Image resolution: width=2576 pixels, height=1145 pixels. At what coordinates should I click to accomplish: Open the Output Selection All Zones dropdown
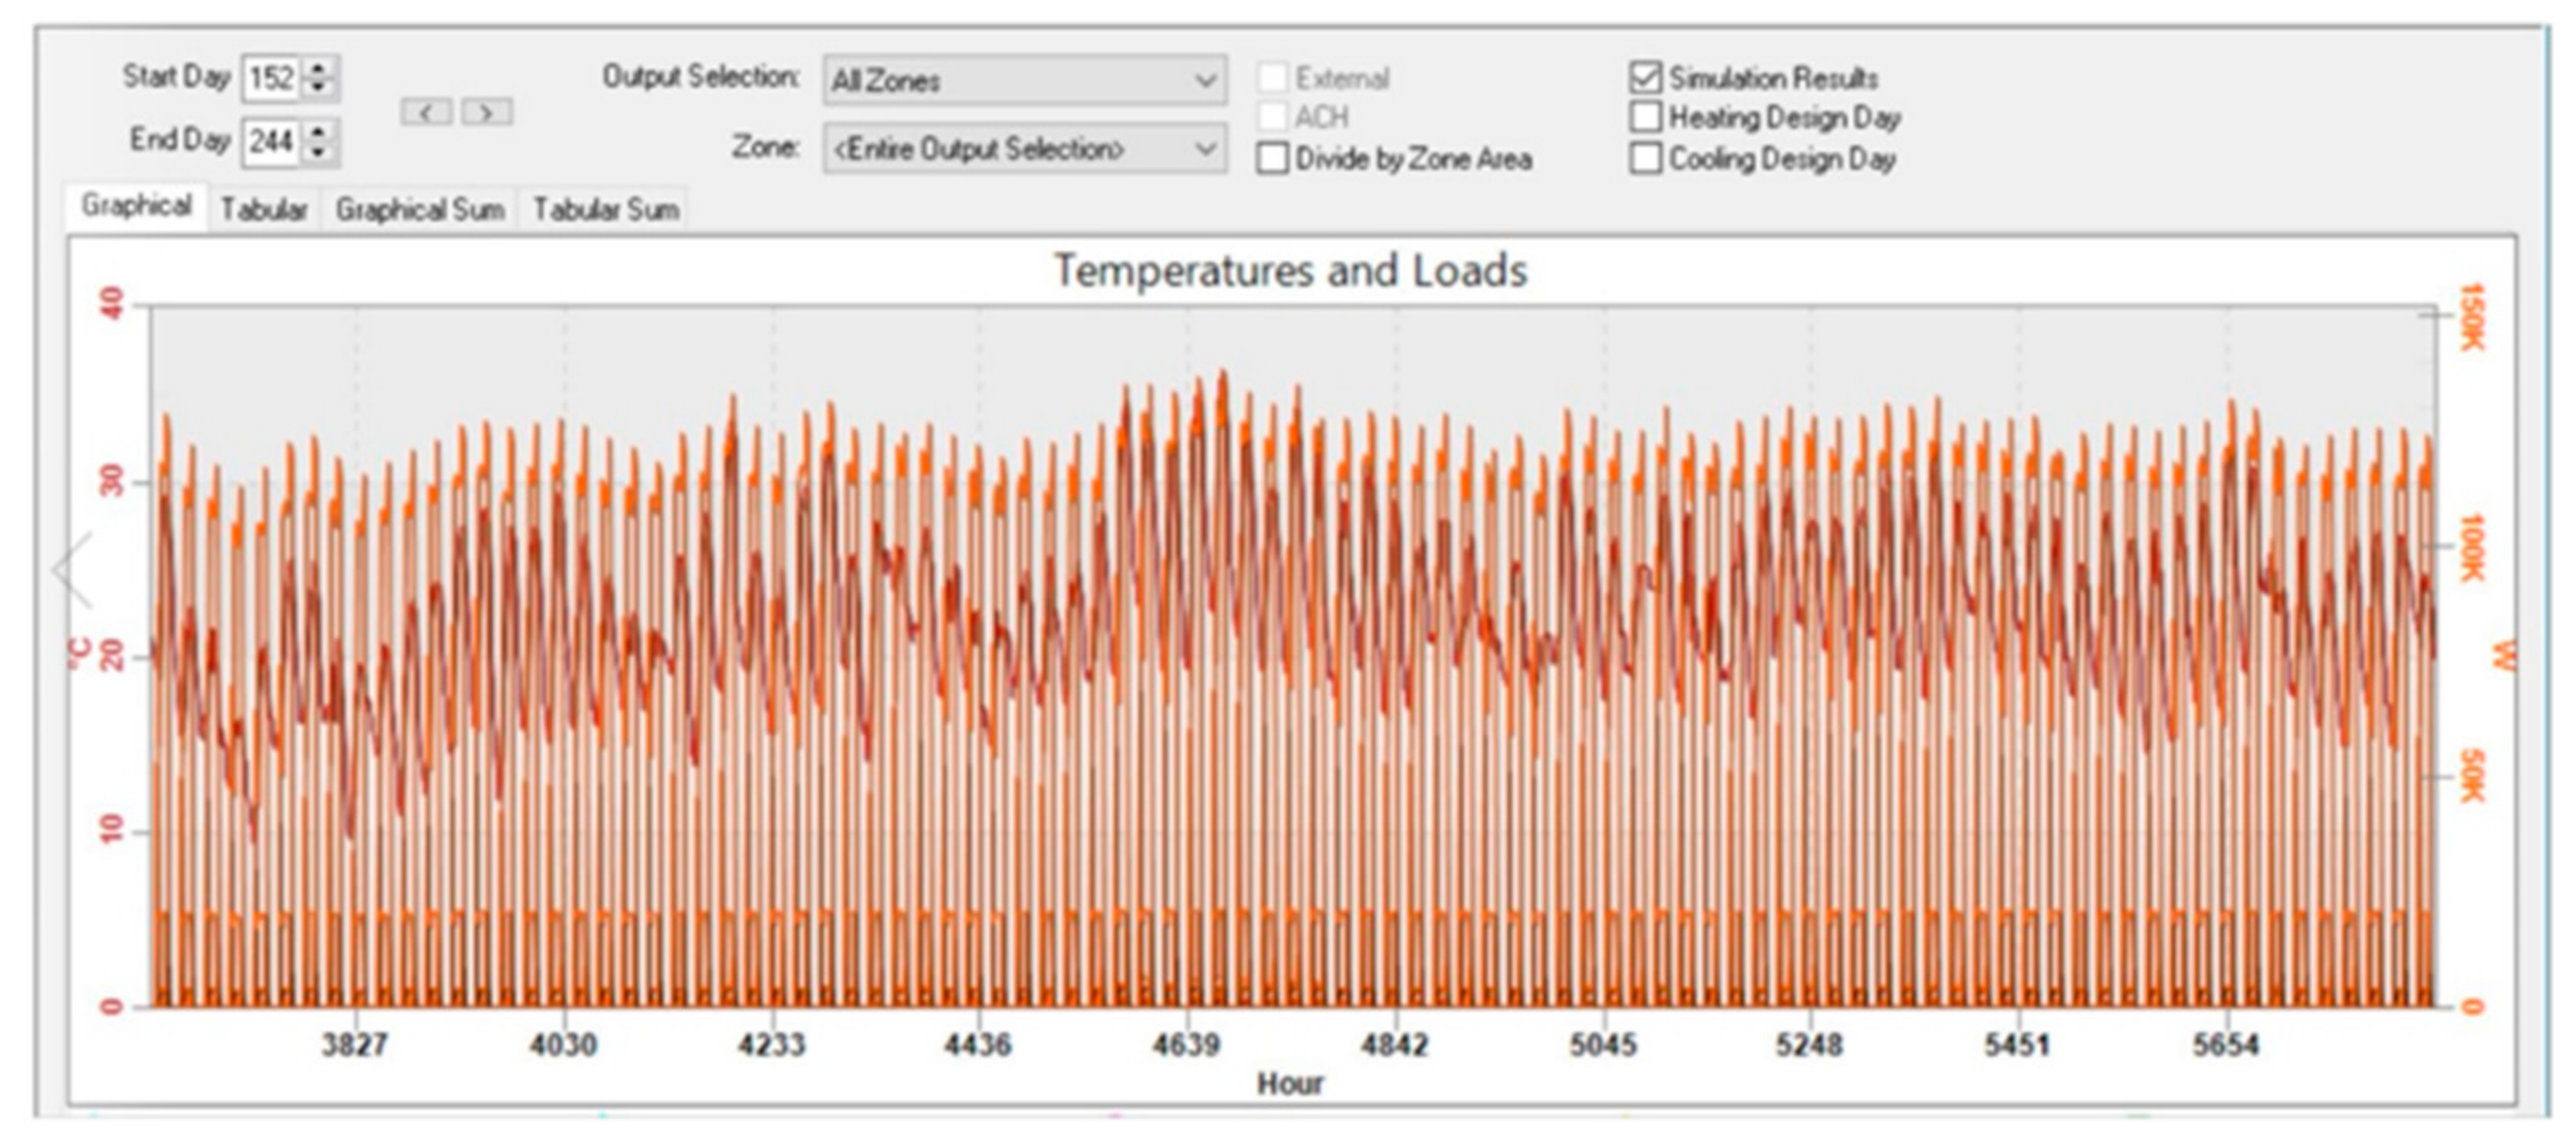click(1024, 80)
